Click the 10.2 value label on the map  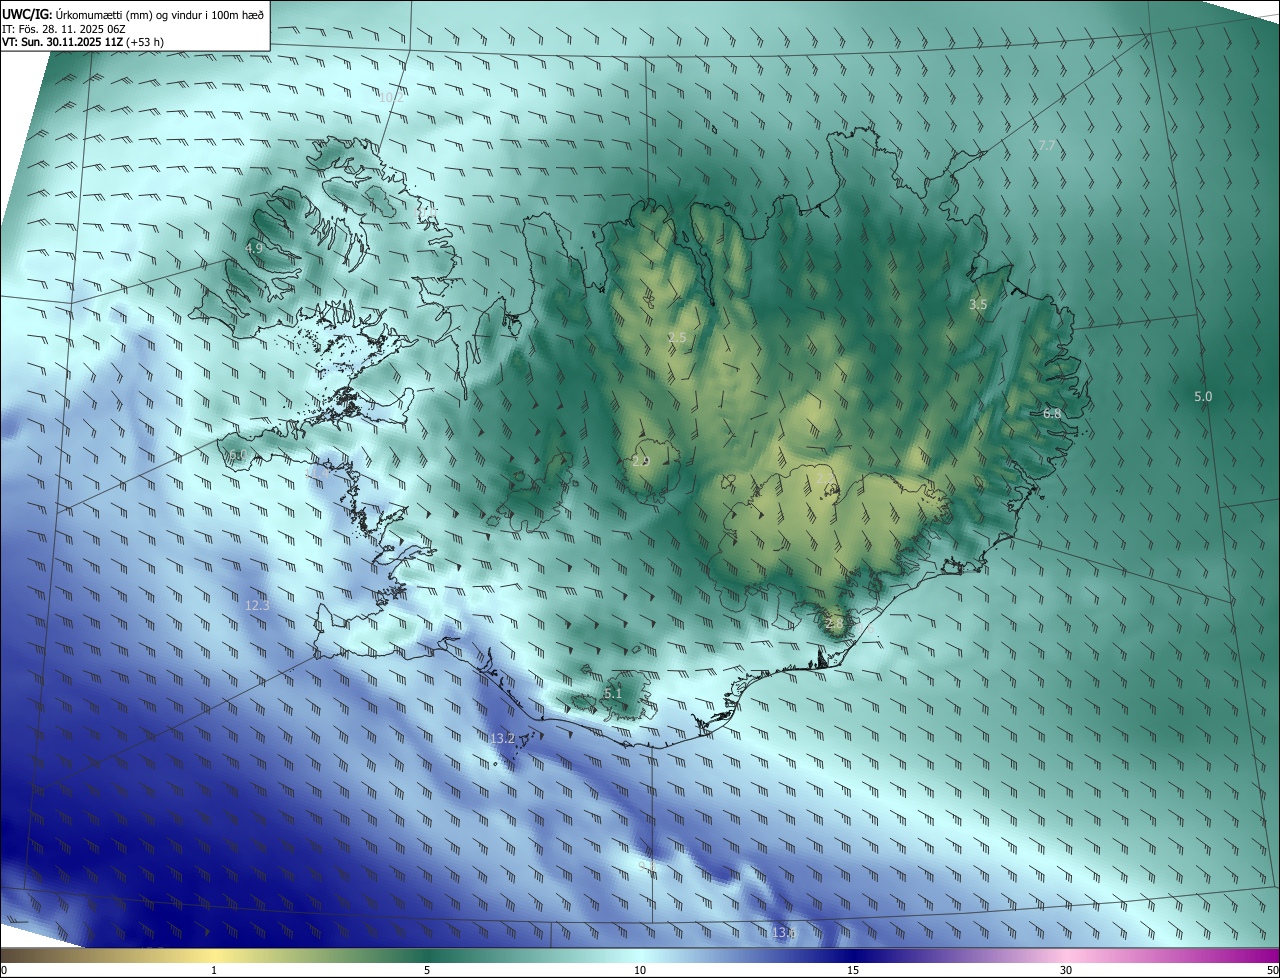tap(391, 97)
